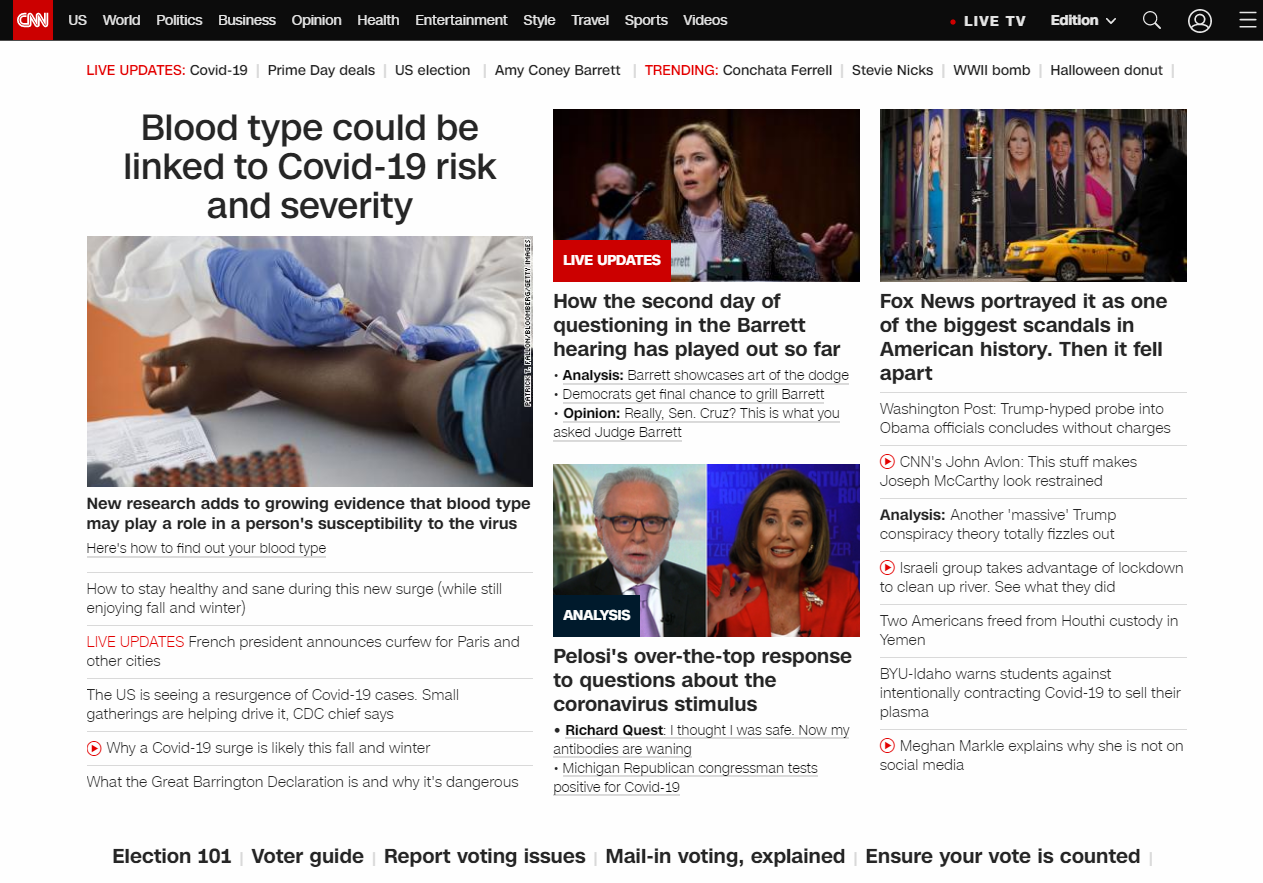Screen dimensions: 1263x883
Task: Click the Barrett hearing thumbnail image
Action: (706, 195)
